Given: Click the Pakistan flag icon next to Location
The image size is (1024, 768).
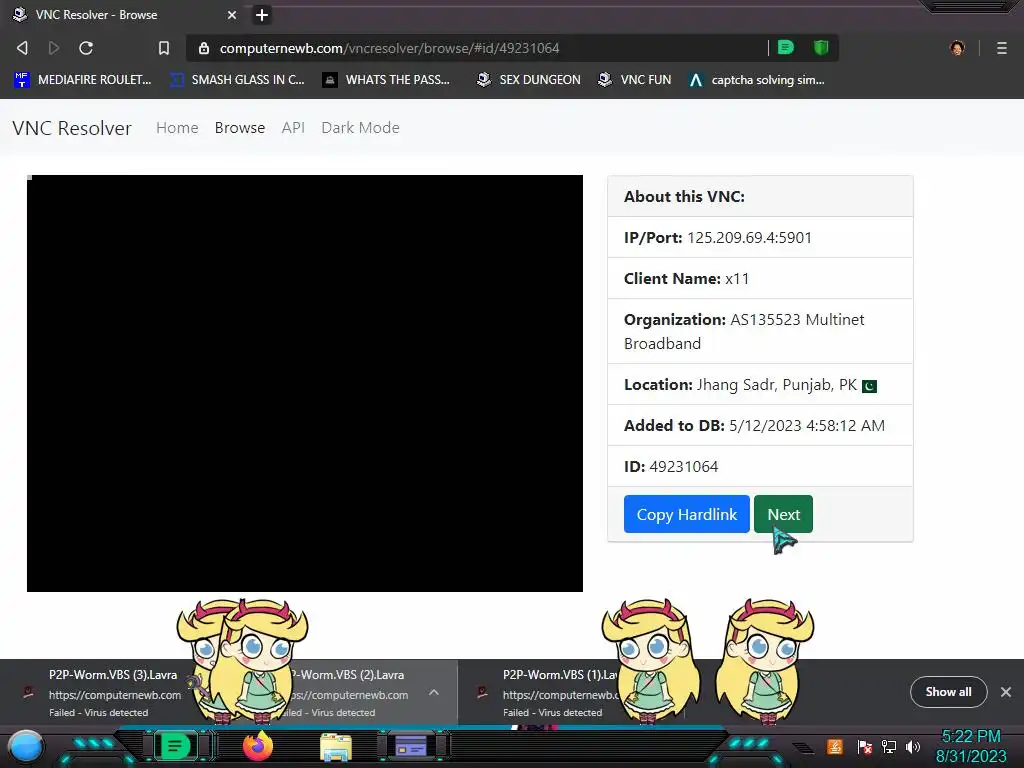Looking at the screenshot, I should (x=869, y=387).
